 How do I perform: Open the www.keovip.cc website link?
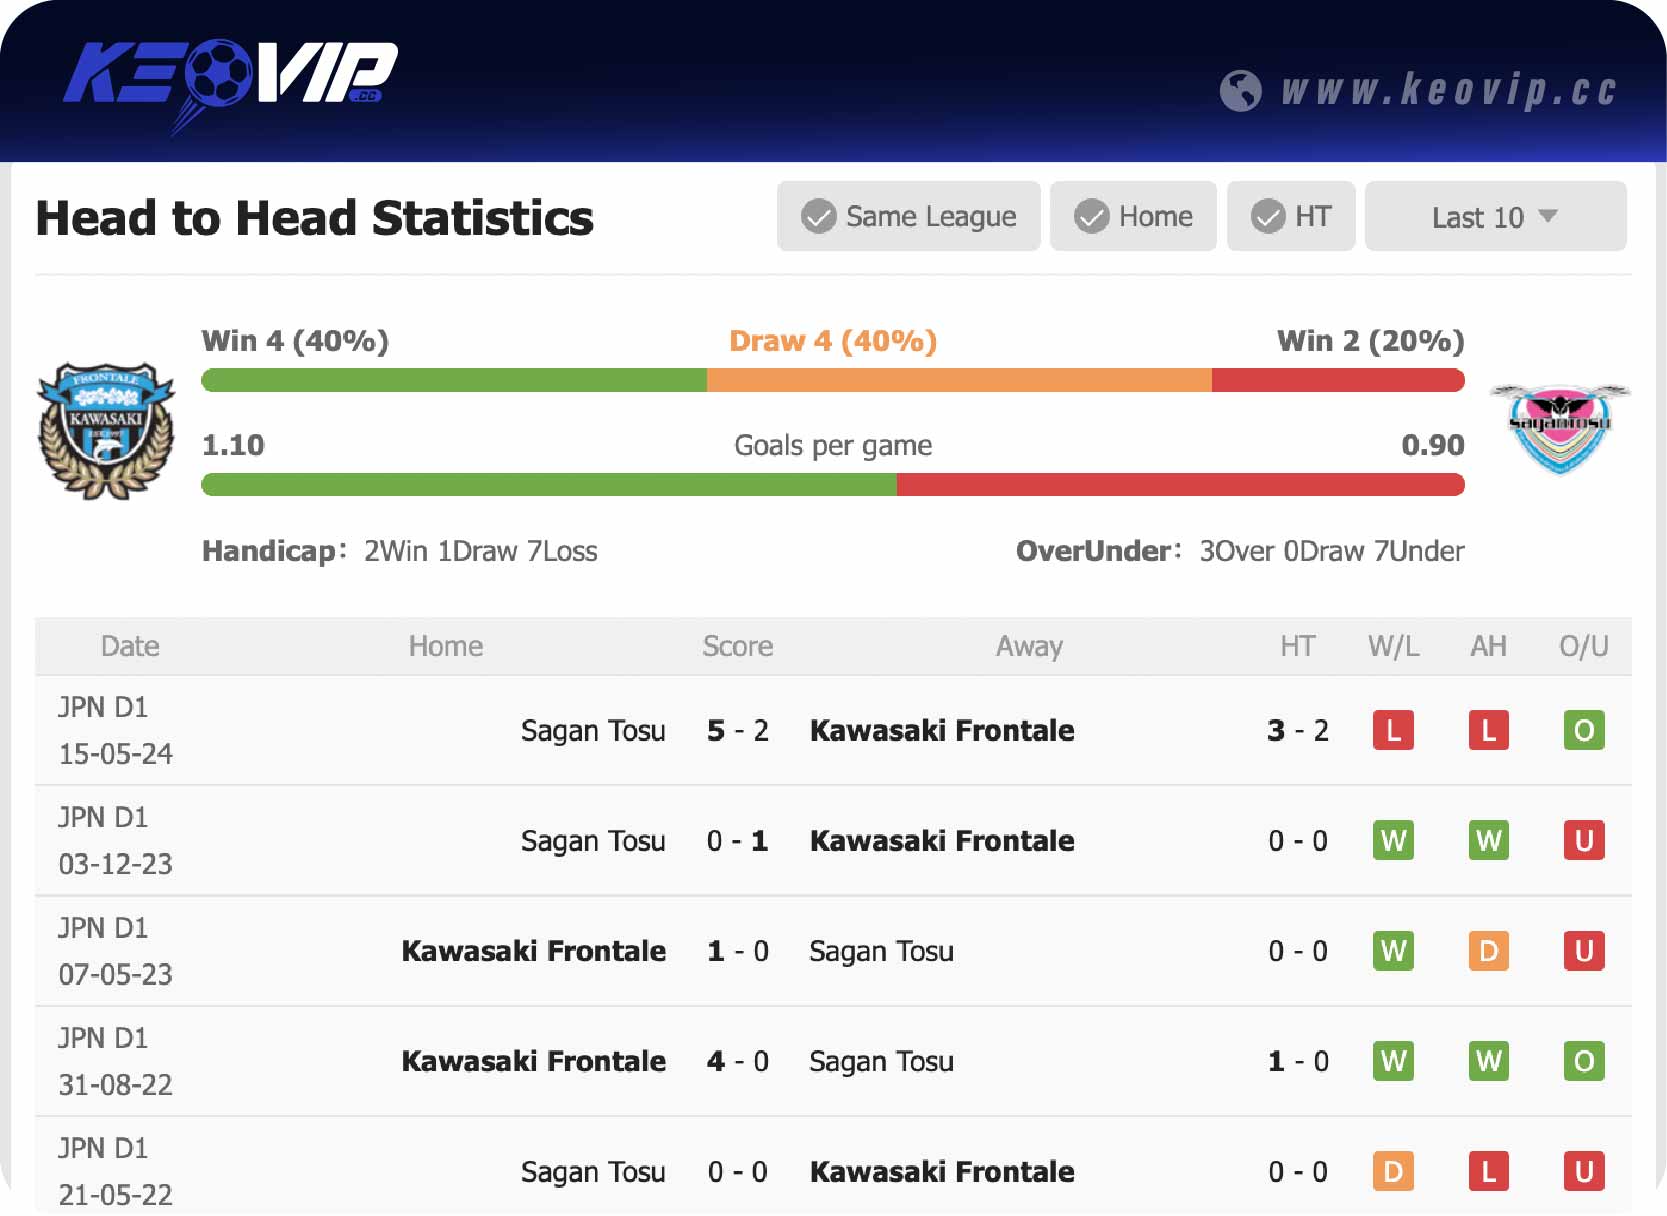click(x=1448, y=90)
